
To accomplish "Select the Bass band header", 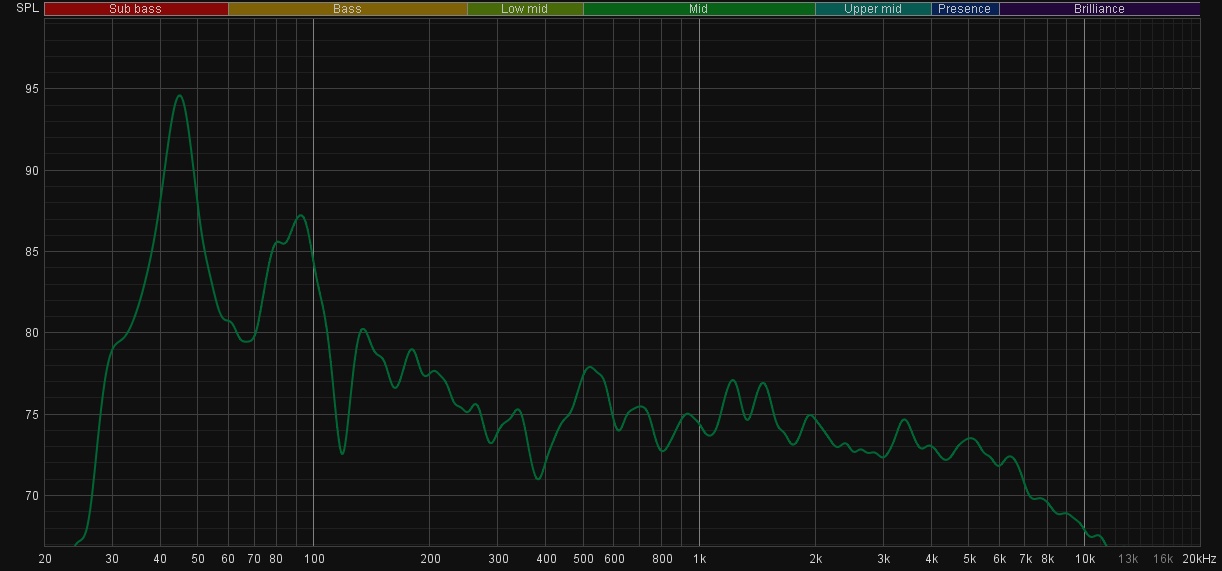I will 347,9.
